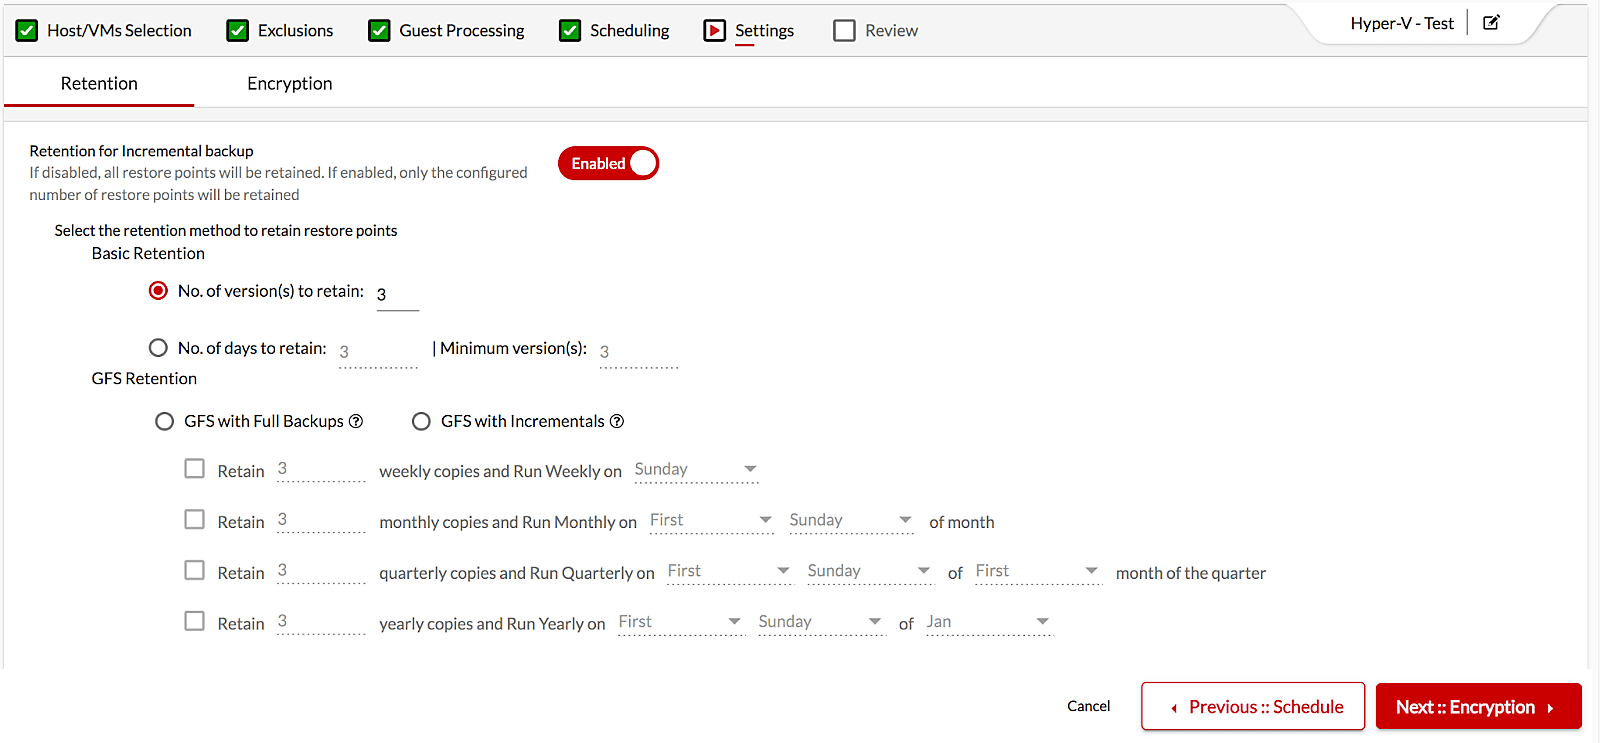Open help icon for GFS with Incrementals

(x=617, y=421)
